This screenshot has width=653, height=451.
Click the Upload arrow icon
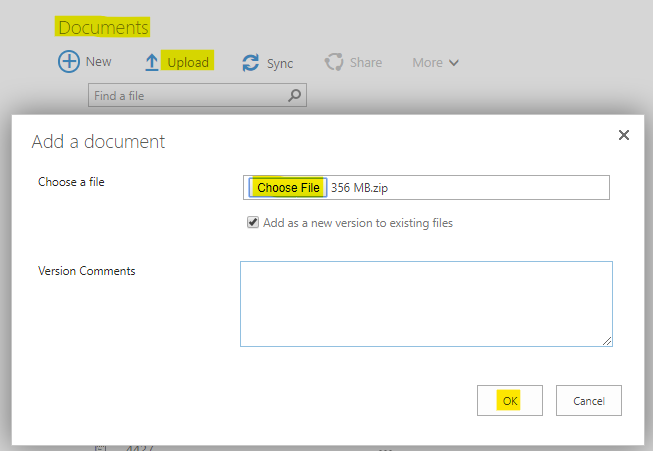pos(152,62)
